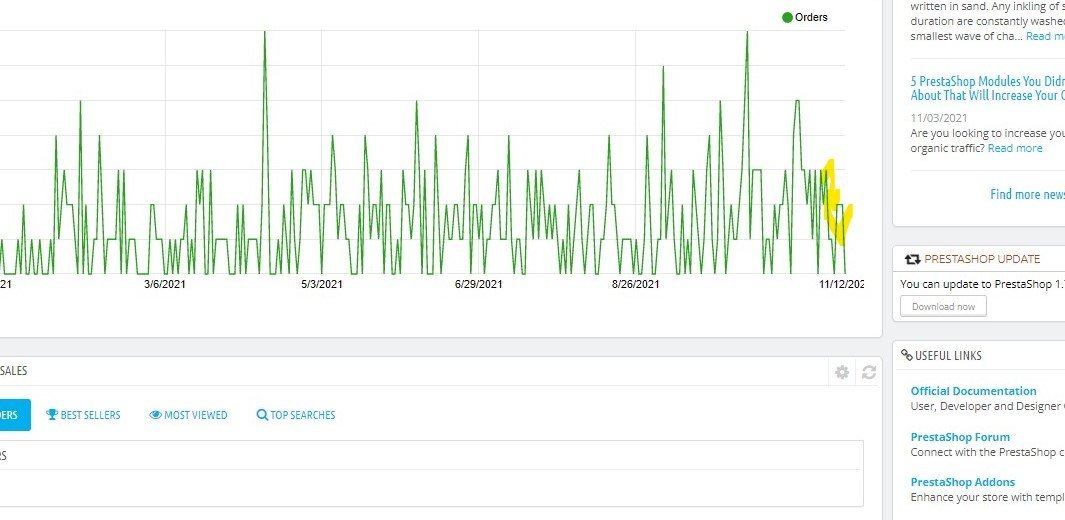Open the 5 PrestaShop Modules article headline
This screenshot has width=1065, height=520.
point(988,88)
